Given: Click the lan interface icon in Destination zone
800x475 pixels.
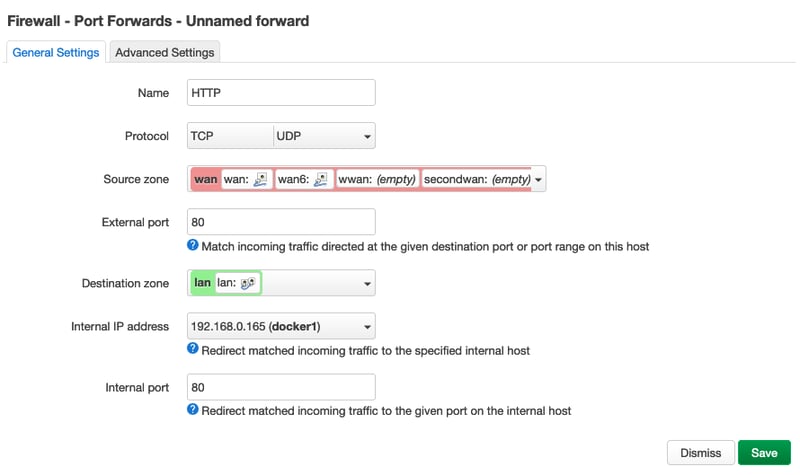Looking at the screenshot, I should (x=247, y=284).
